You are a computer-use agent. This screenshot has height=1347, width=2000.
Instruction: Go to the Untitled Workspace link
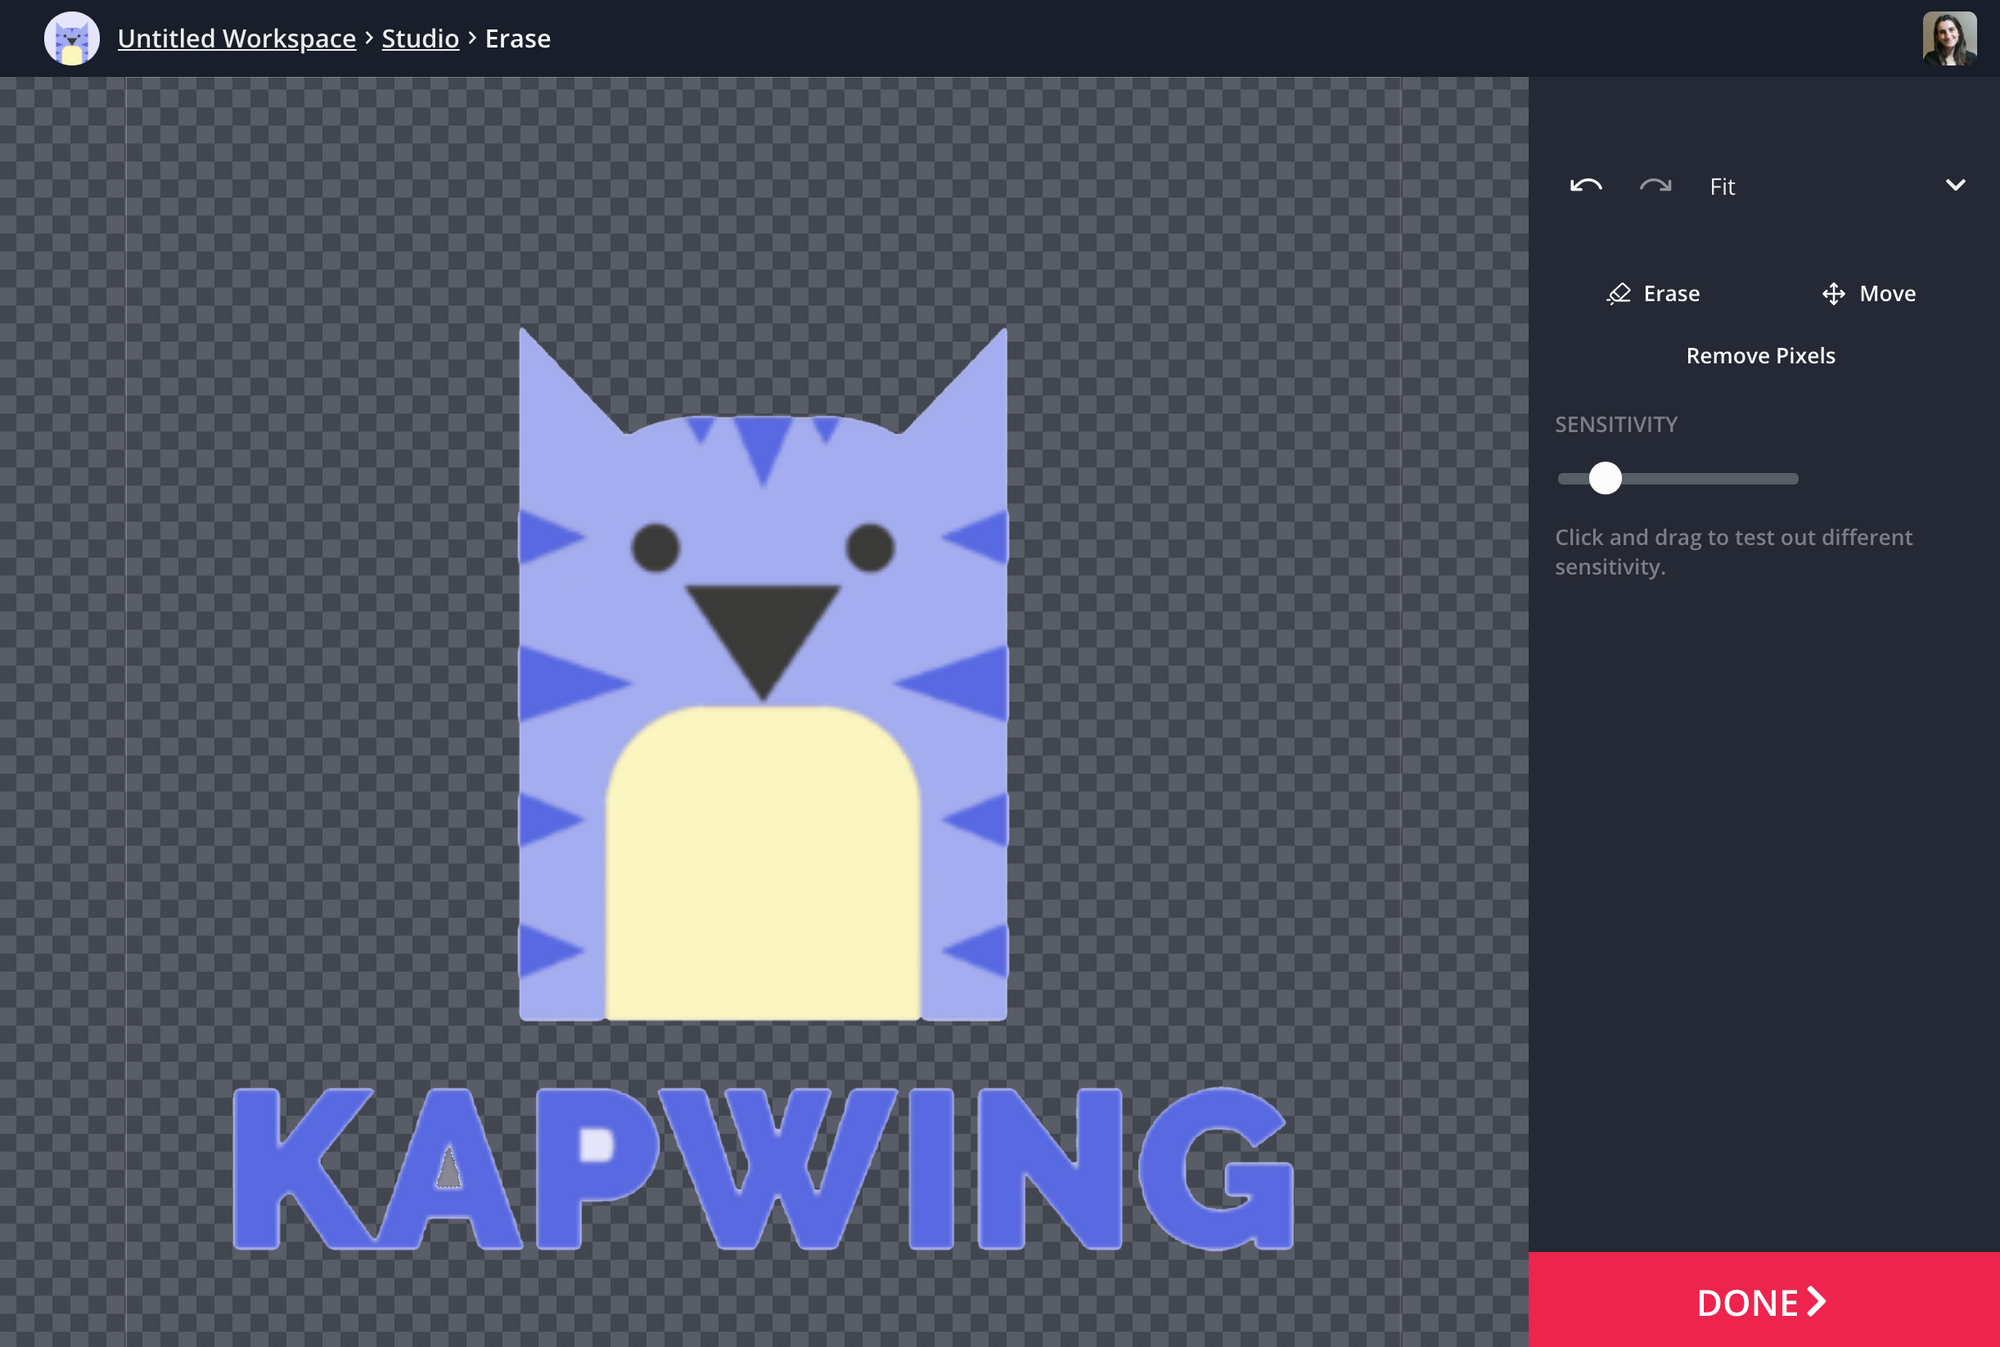tap(236, 39)
